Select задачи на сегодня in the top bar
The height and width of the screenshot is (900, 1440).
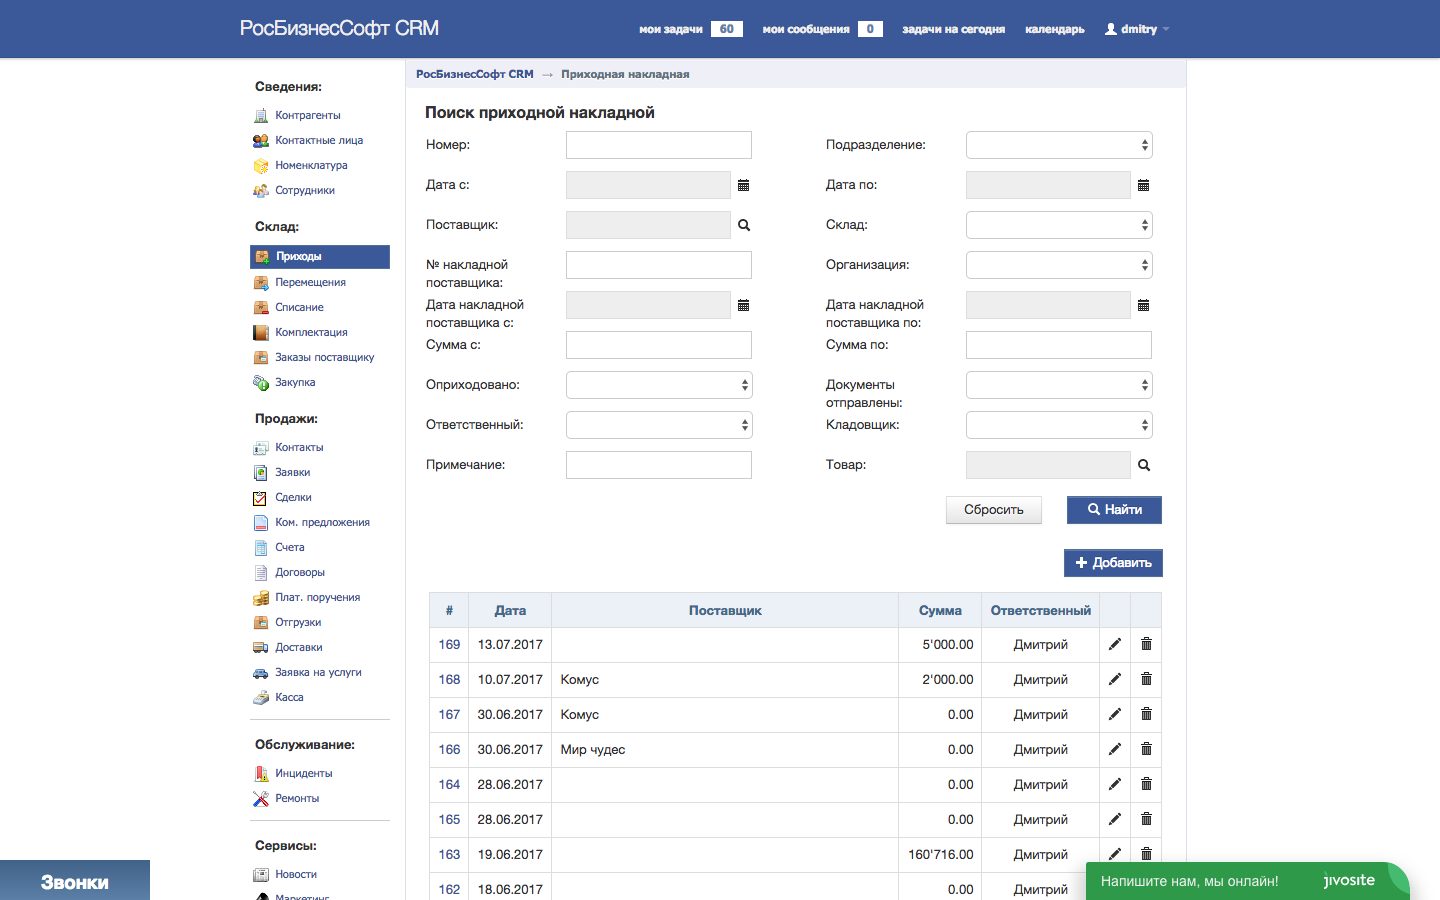(953, 29)
